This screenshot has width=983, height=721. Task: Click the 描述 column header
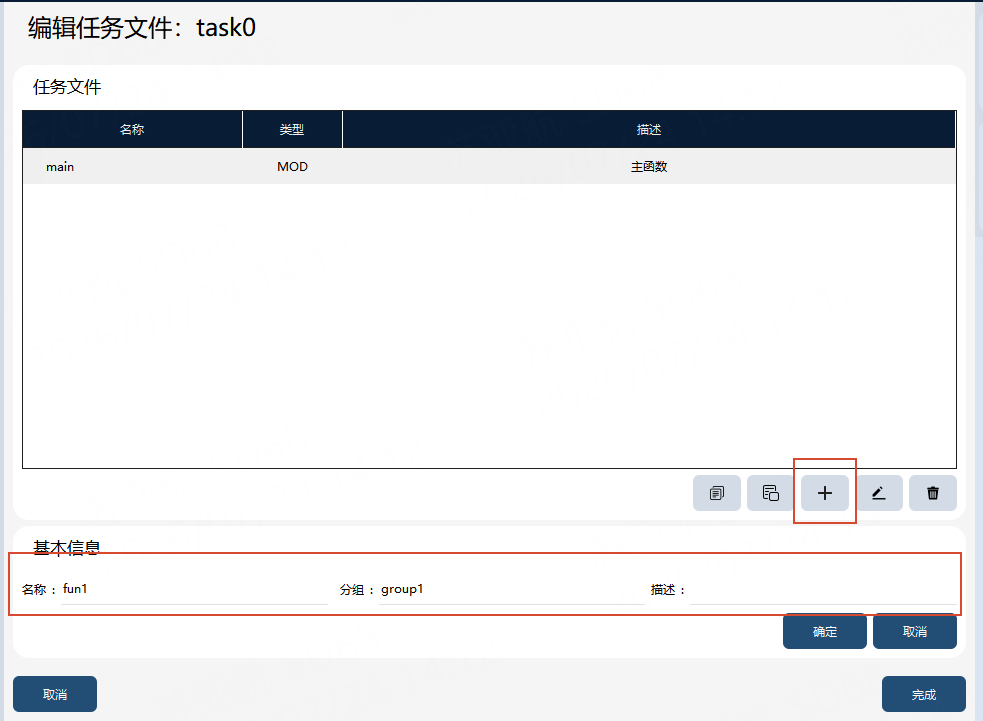pos(649,130)
